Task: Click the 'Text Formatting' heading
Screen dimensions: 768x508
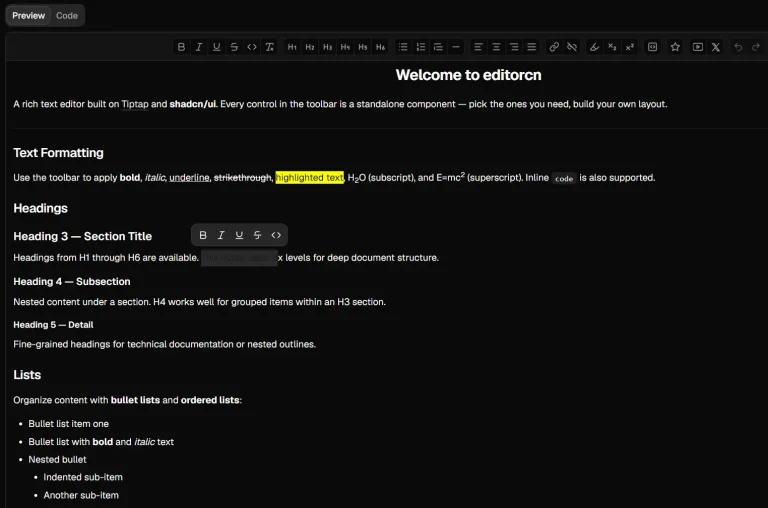Action: (x=58, y=153)
